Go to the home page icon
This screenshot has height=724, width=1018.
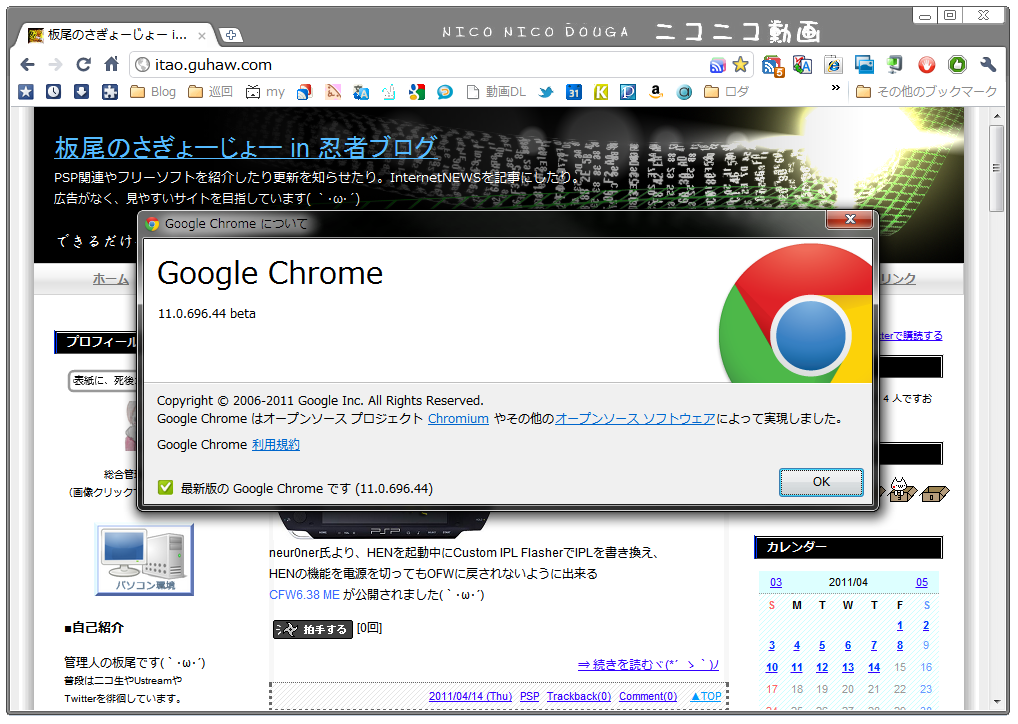point(112,64)
